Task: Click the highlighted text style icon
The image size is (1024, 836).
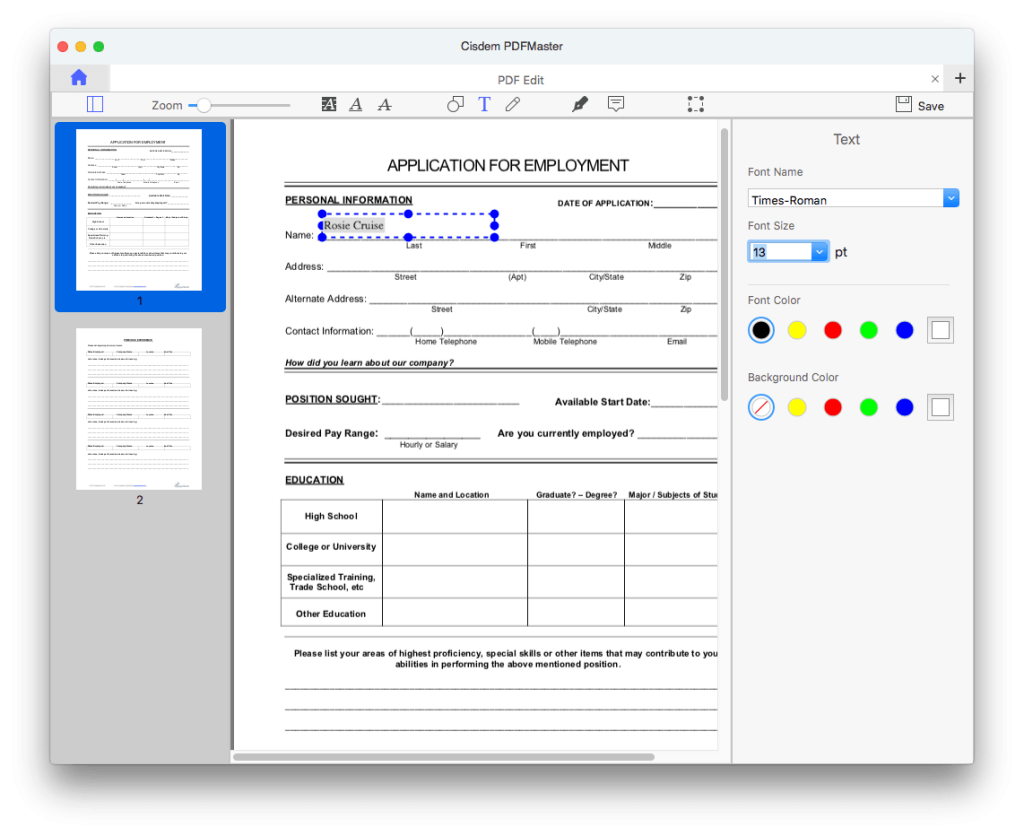Action: (329, 104)
